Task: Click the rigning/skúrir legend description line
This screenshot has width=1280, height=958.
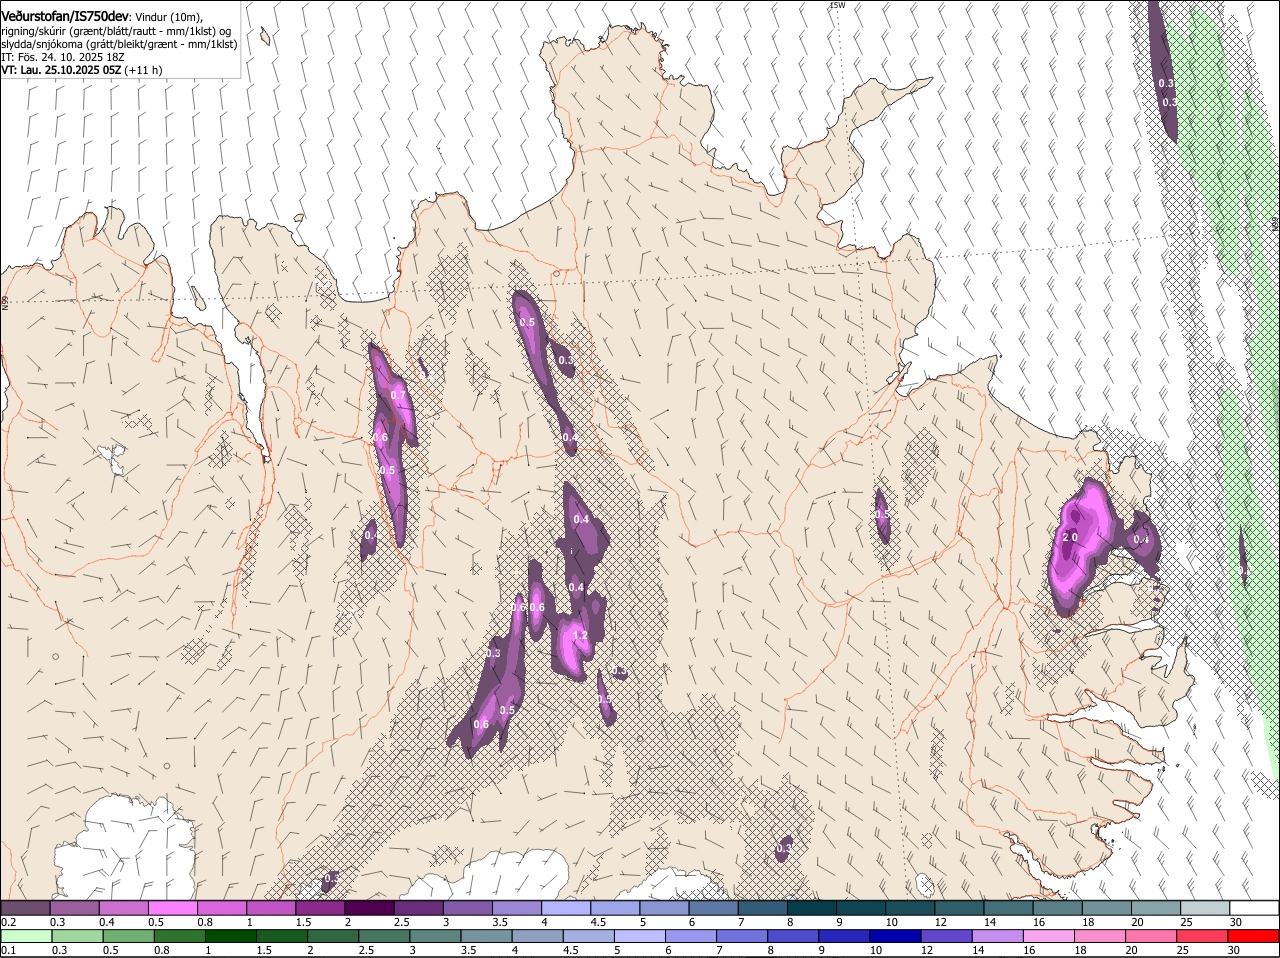Action: [115, 31]
